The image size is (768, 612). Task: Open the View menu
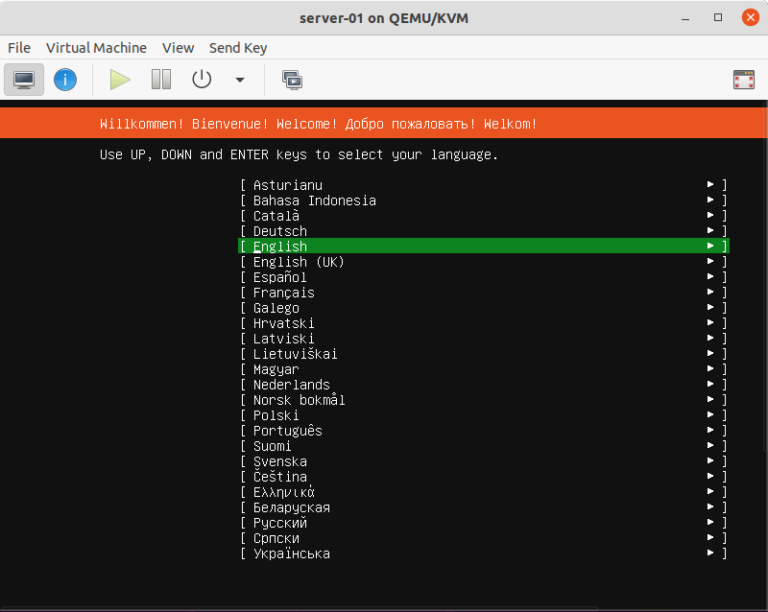178,48
